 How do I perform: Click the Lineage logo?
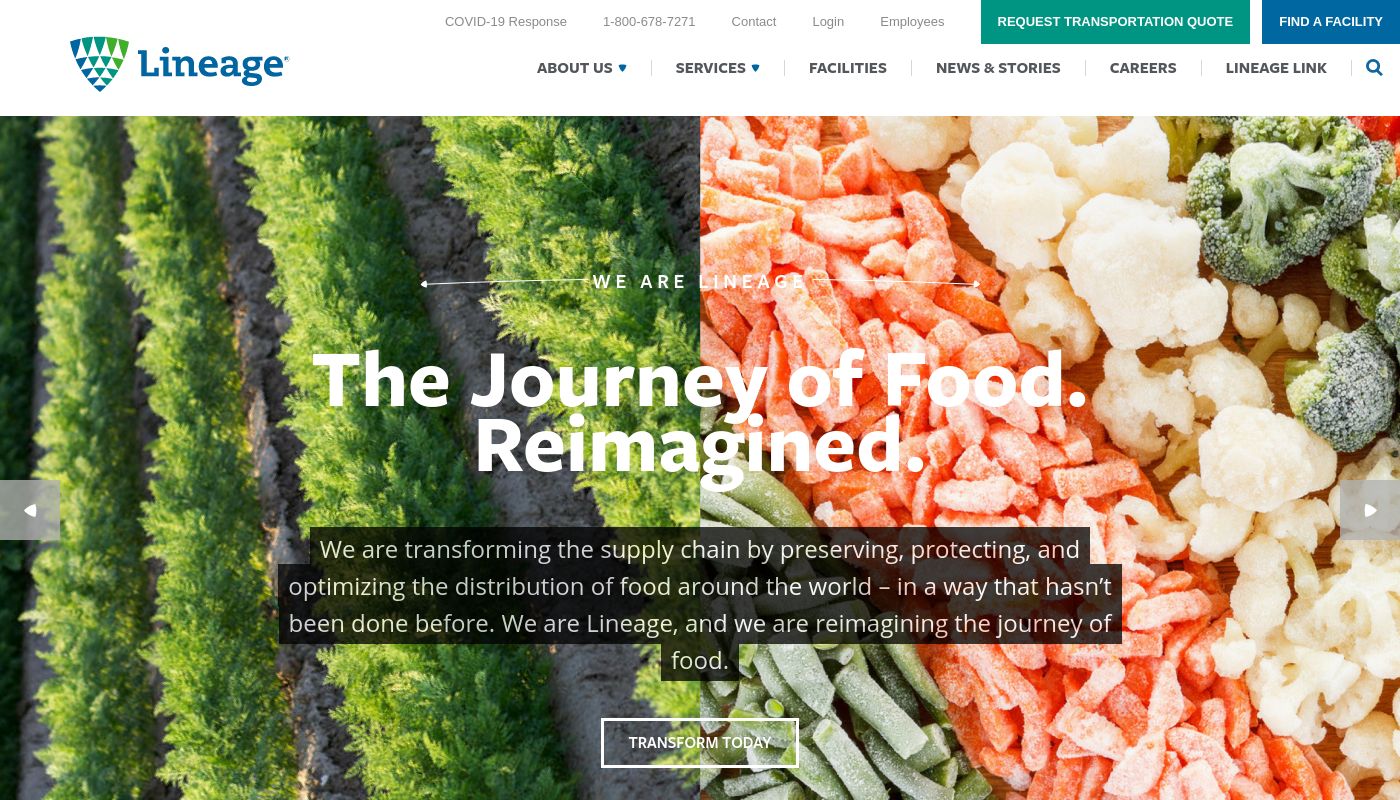(x=179, y=64)
